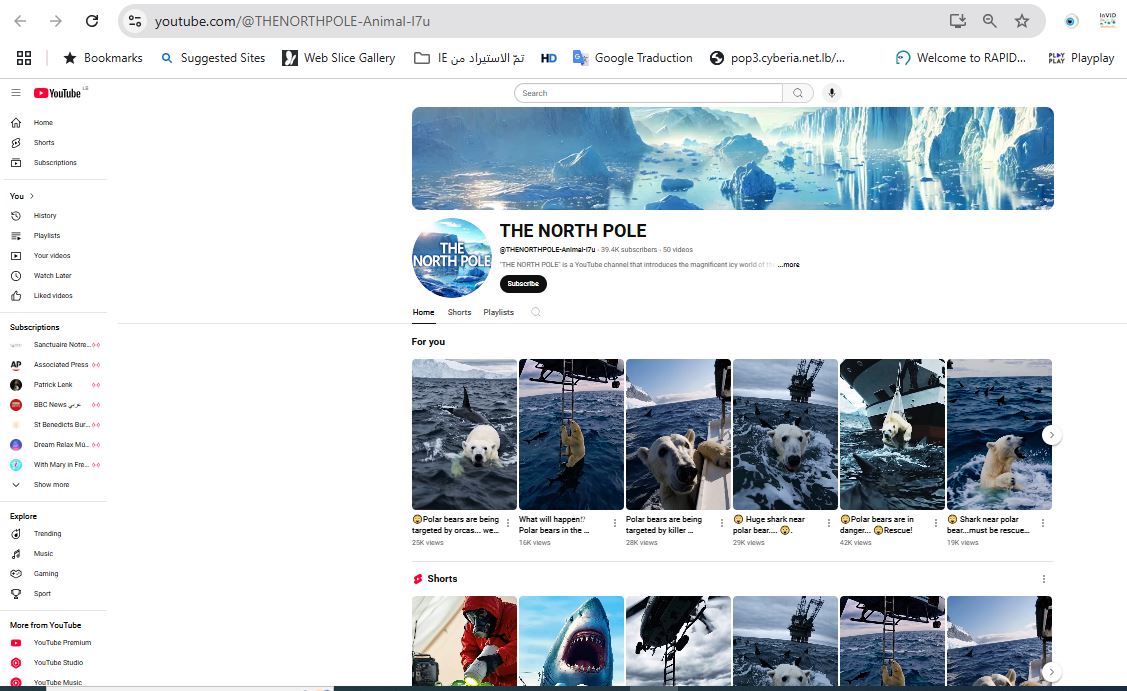Bookmark this page with star icon

[1021, 21]
